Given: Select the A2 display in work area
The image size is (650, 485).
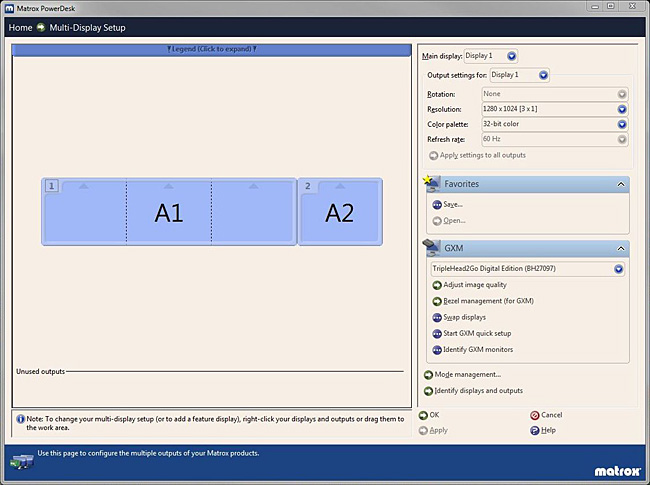Looking at the screenshot, I should click(340, 212).
